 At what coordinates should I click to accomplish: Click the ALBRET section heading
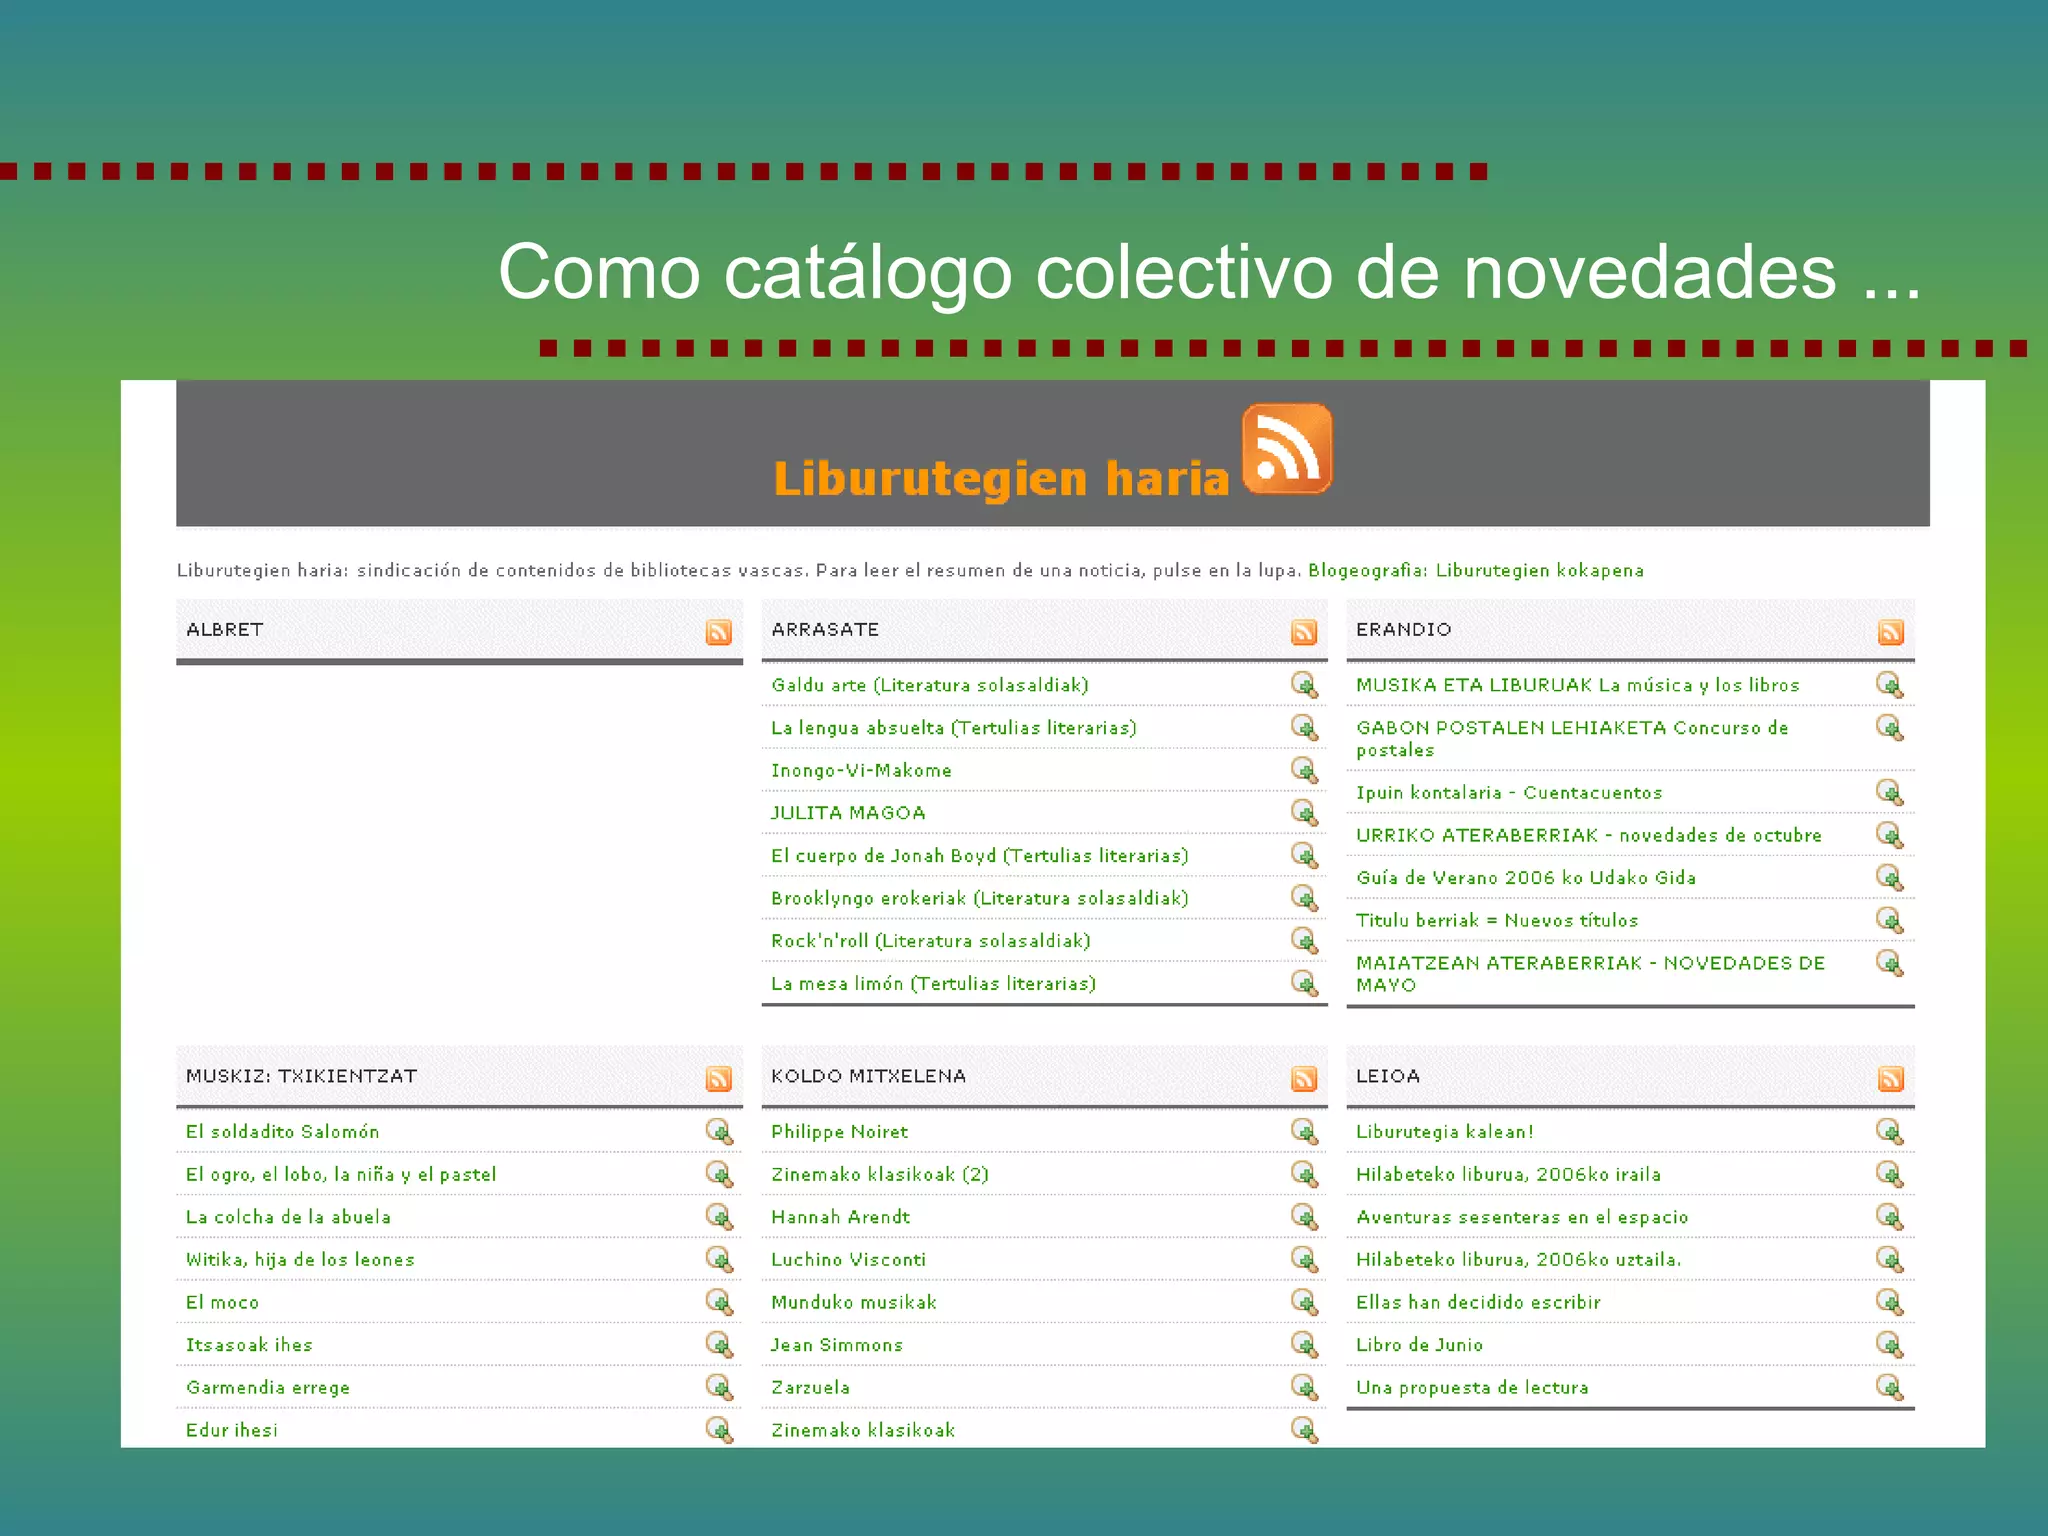pos(225,629)
